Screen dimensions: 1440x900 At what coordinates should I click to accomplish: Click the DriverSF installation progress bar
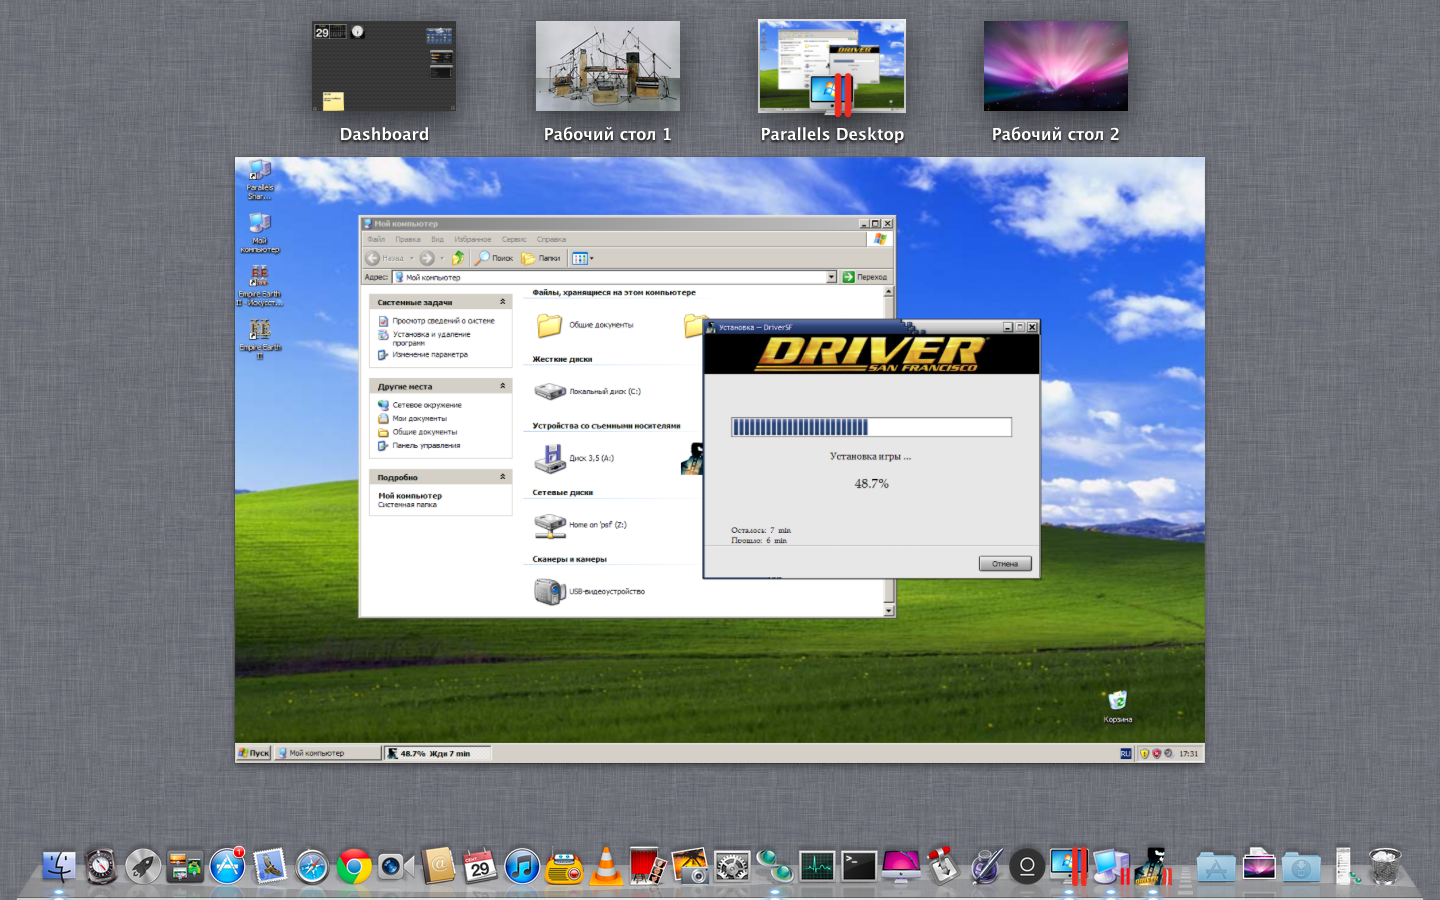point(871,428)
